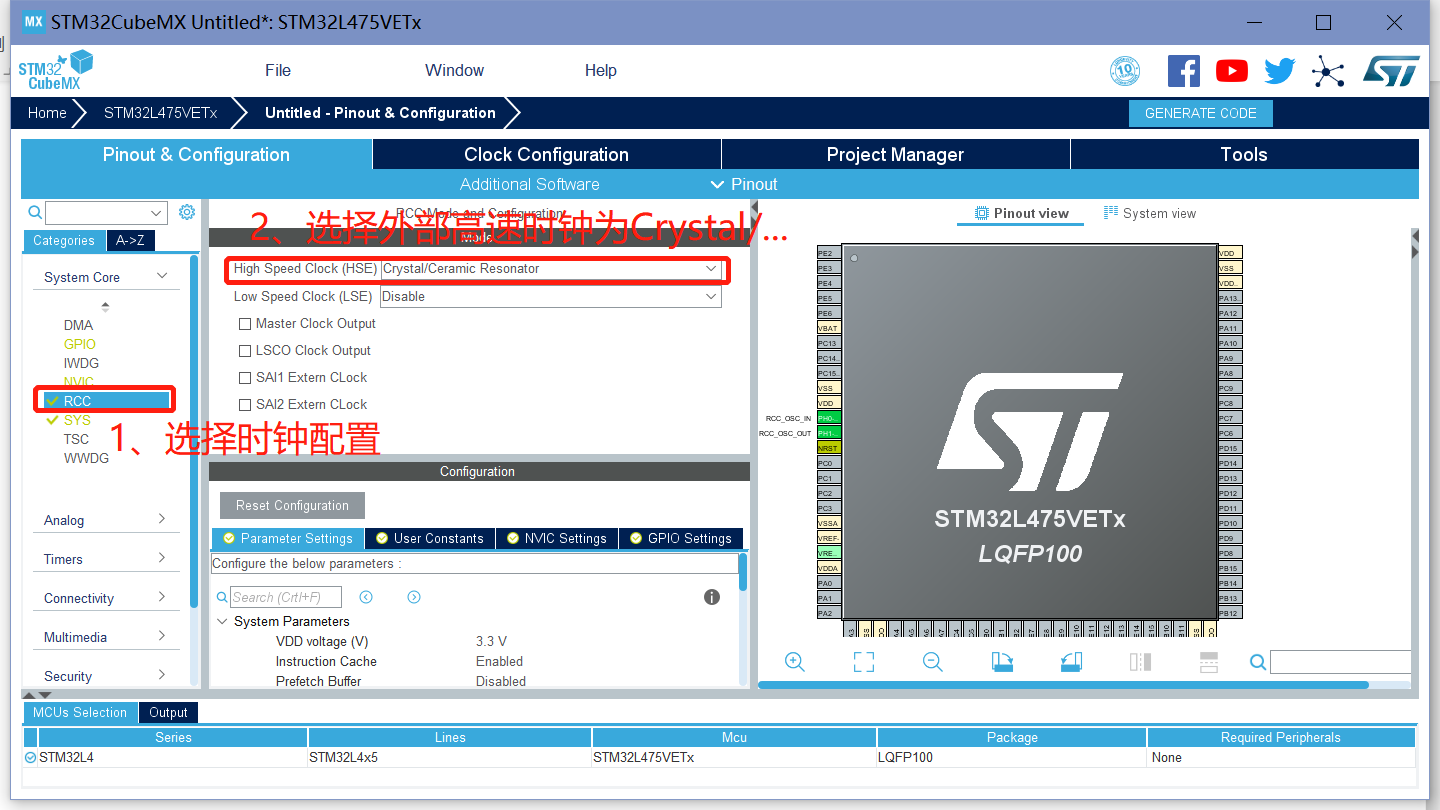Open the ST community network icon
The height and width of the screenshot is (810, 1440).
click(x=1328, y=71)
